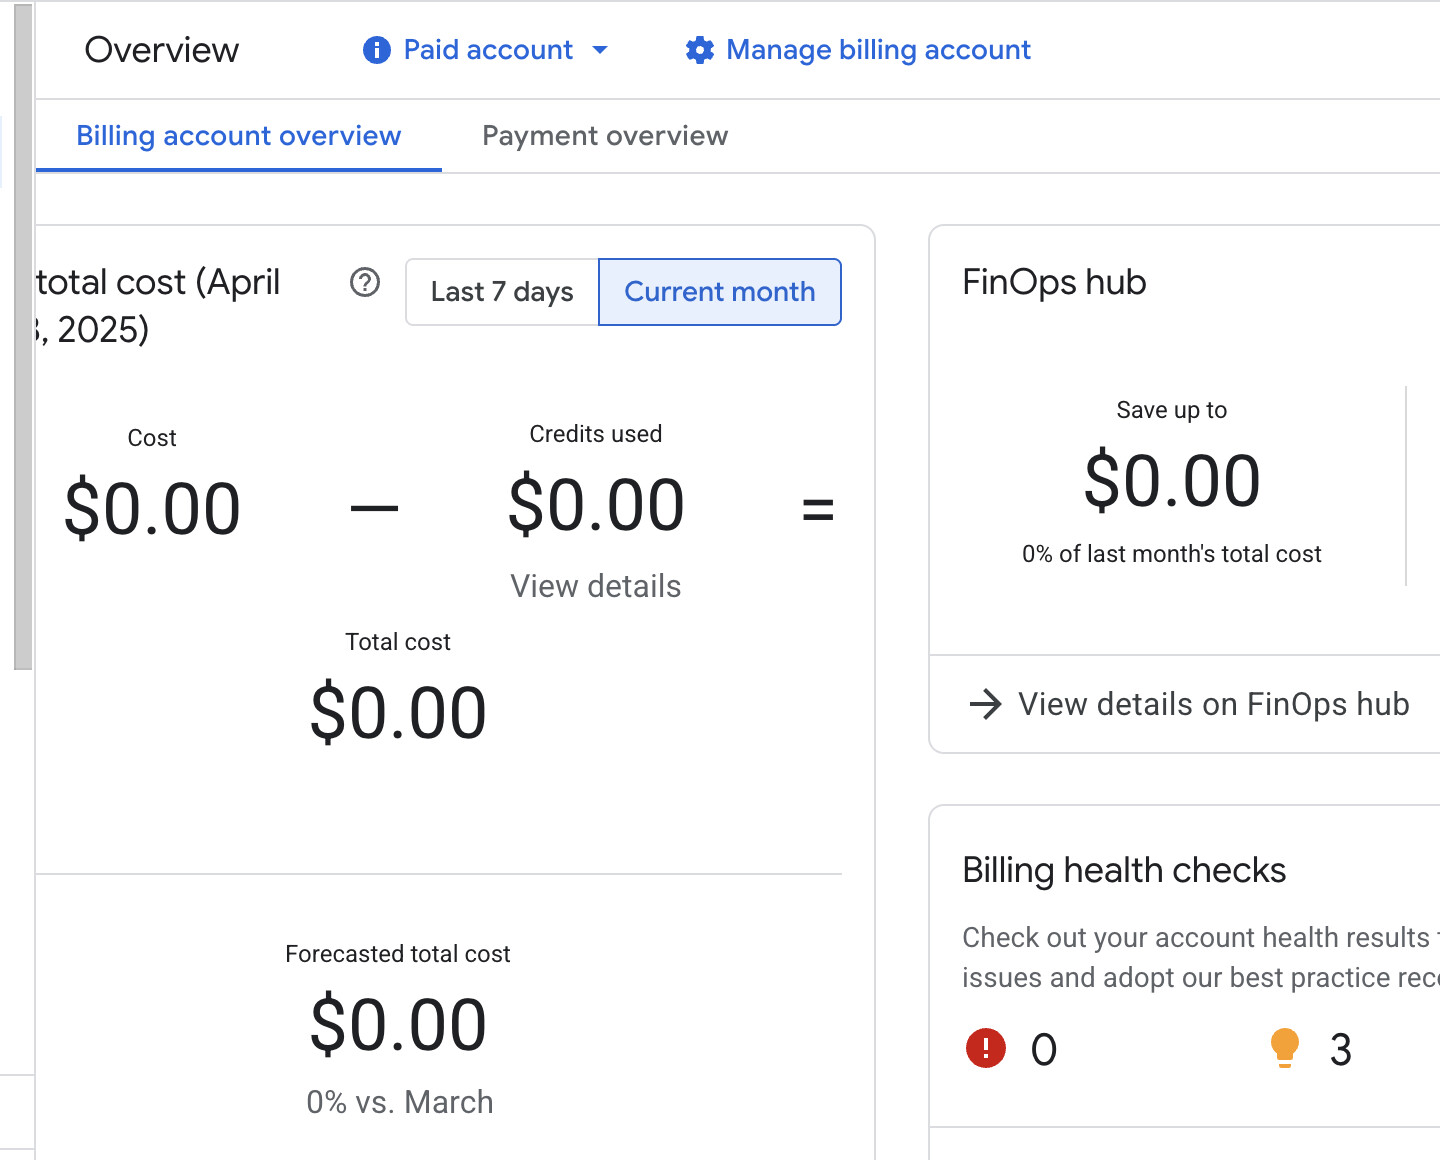This screenshot has width=1440, height=1160.
Task: Open the help question mark near total cost
Action: [x=365, y=283]
